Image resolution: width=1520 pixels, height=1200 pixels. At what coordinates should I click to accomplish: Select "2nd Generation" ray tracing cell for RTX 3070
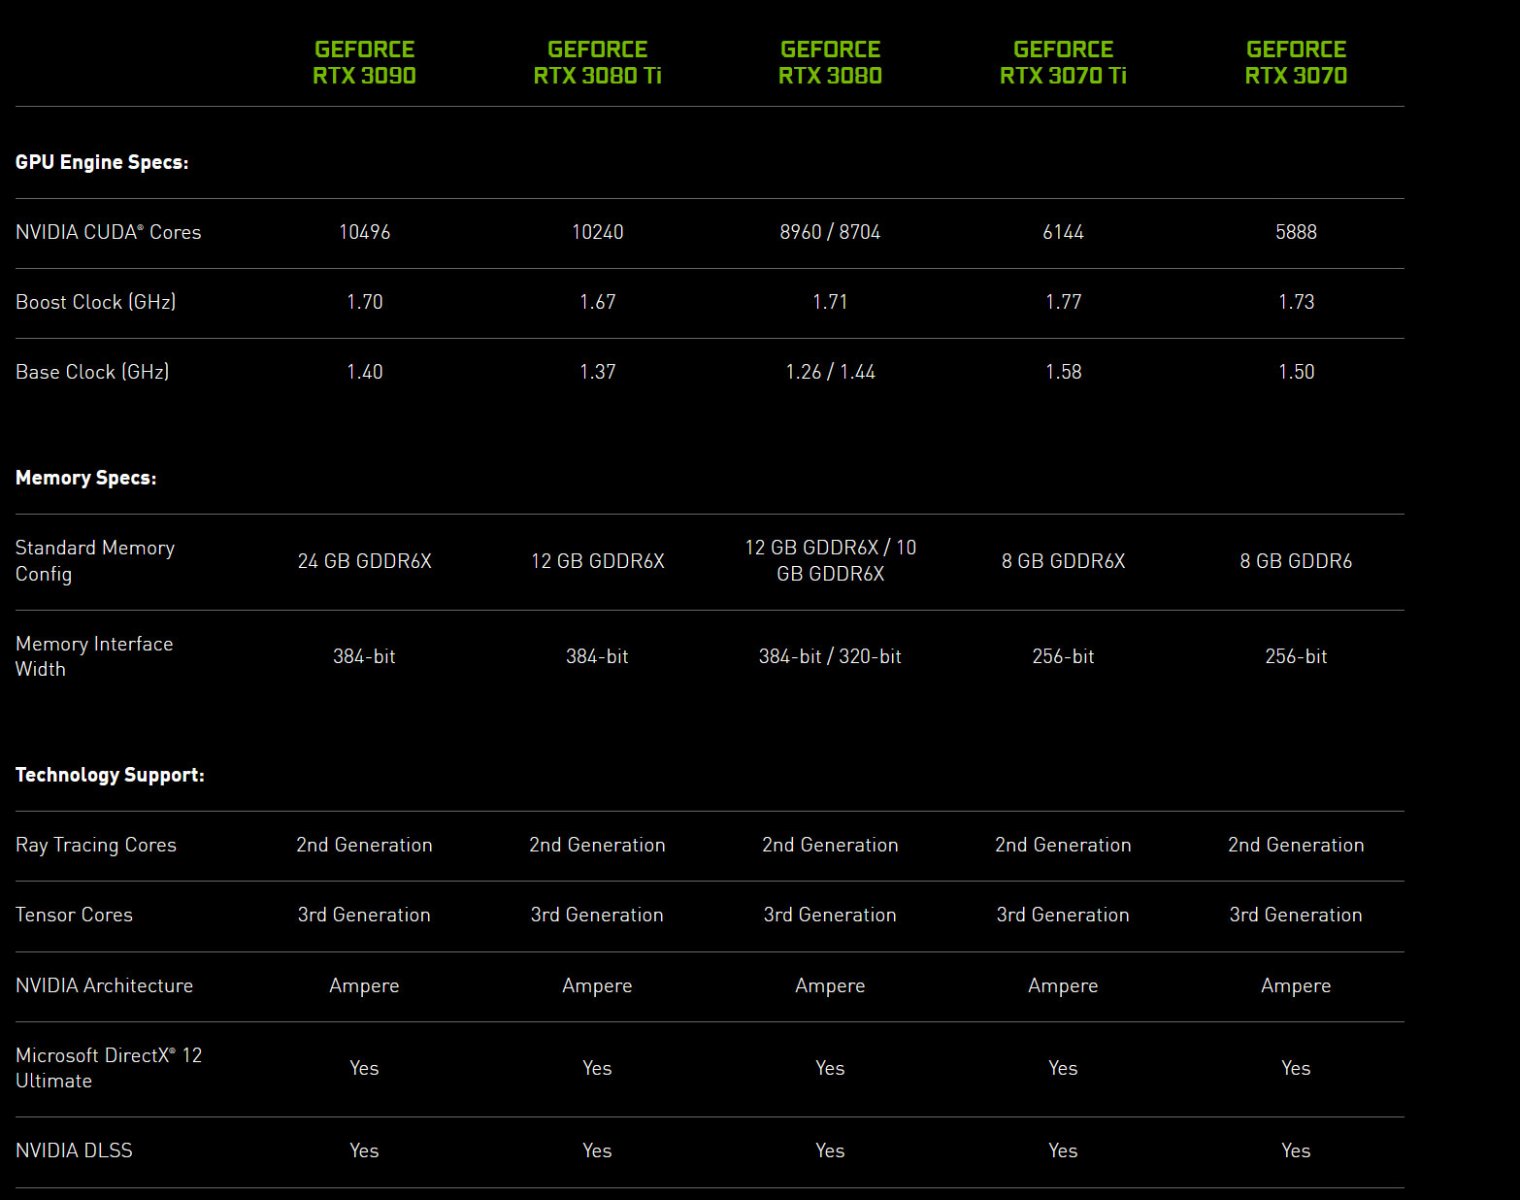1296,845
